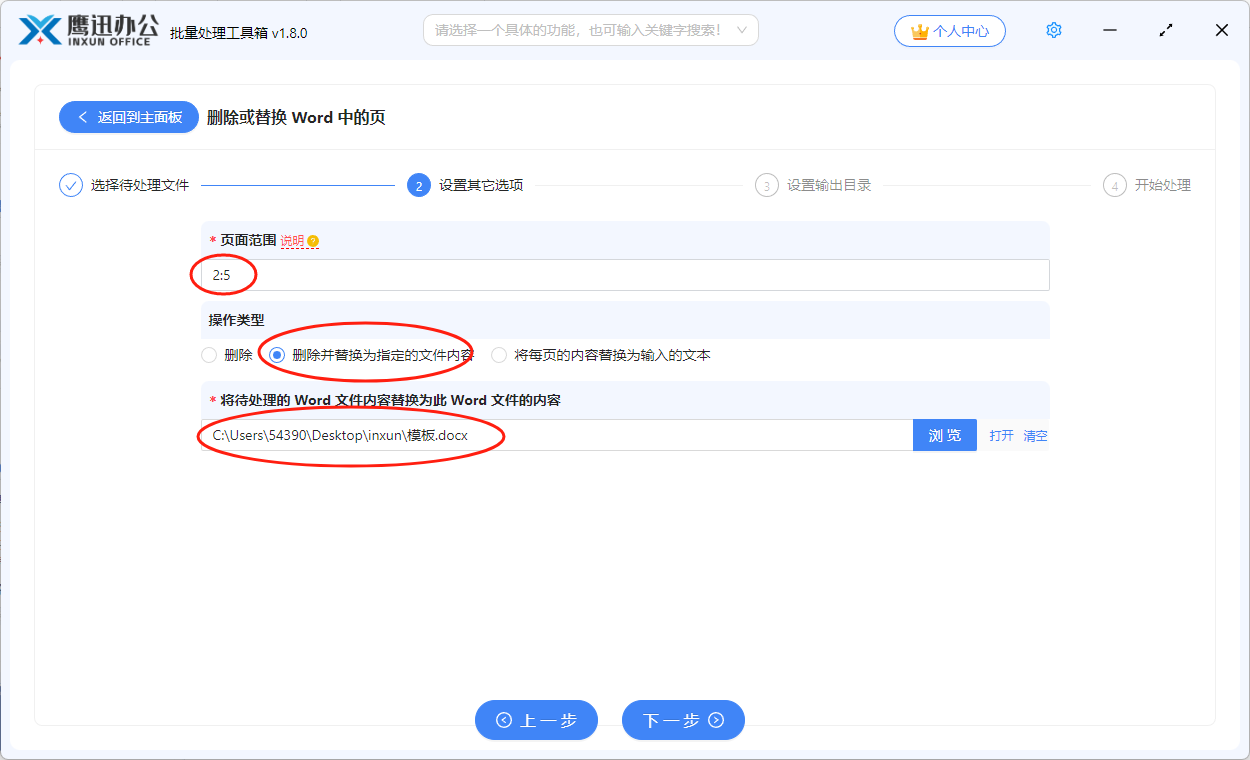This screenshot has height=760, width=1250.
Task: Click the 操作类型 label
Action: click(236, 320)
